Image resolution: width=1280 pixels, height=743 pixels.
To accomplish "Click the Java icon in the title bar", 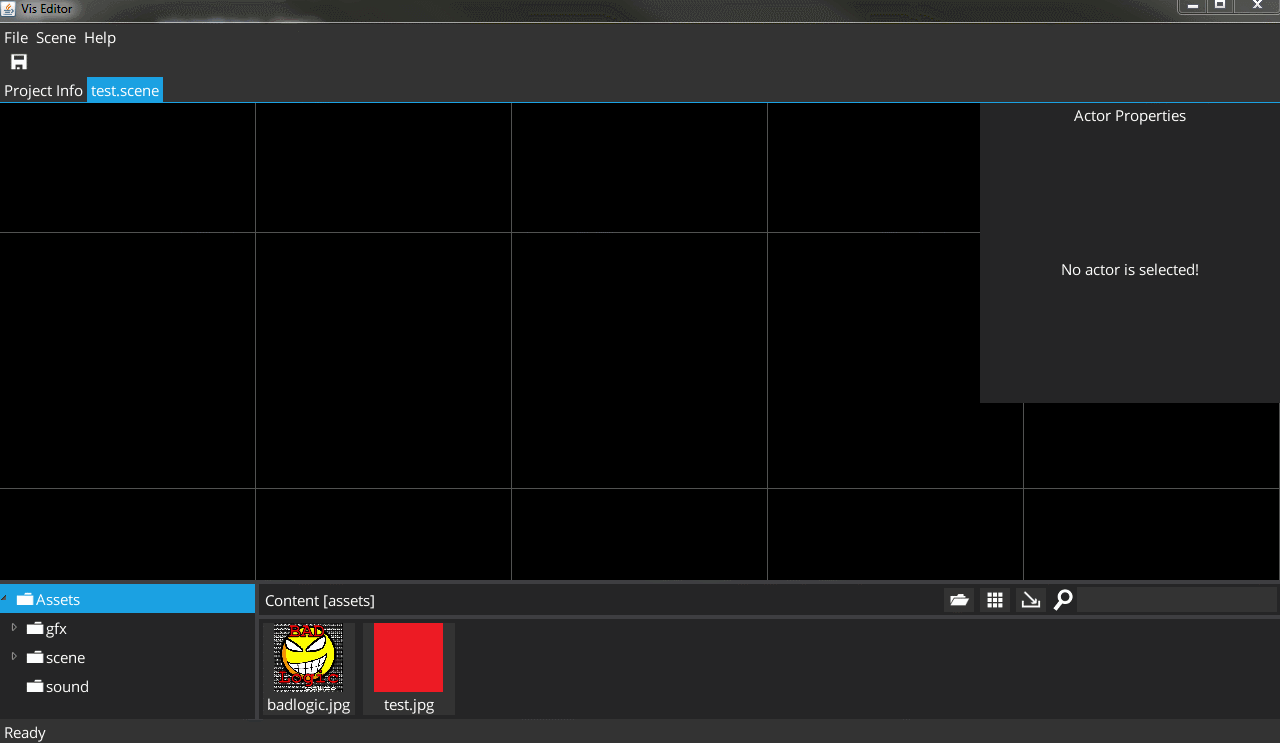I will [x=9, y=8].
